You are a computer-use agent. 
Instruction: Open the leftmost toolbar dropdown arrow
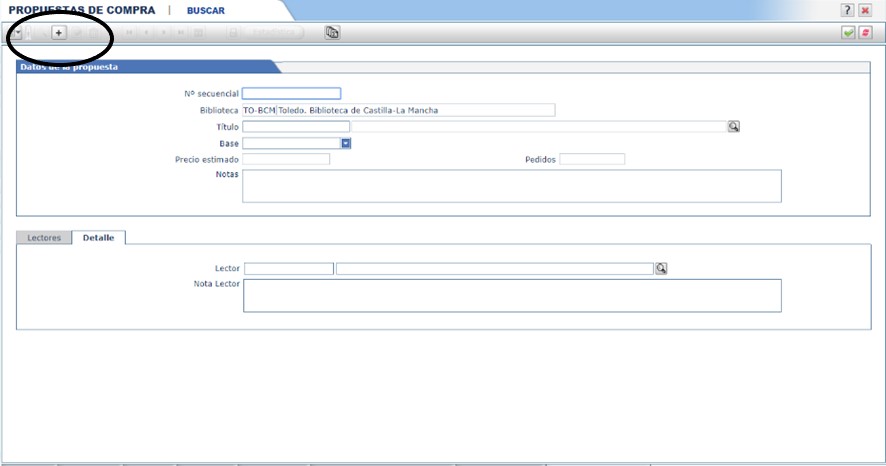click(x=17, y=33)
